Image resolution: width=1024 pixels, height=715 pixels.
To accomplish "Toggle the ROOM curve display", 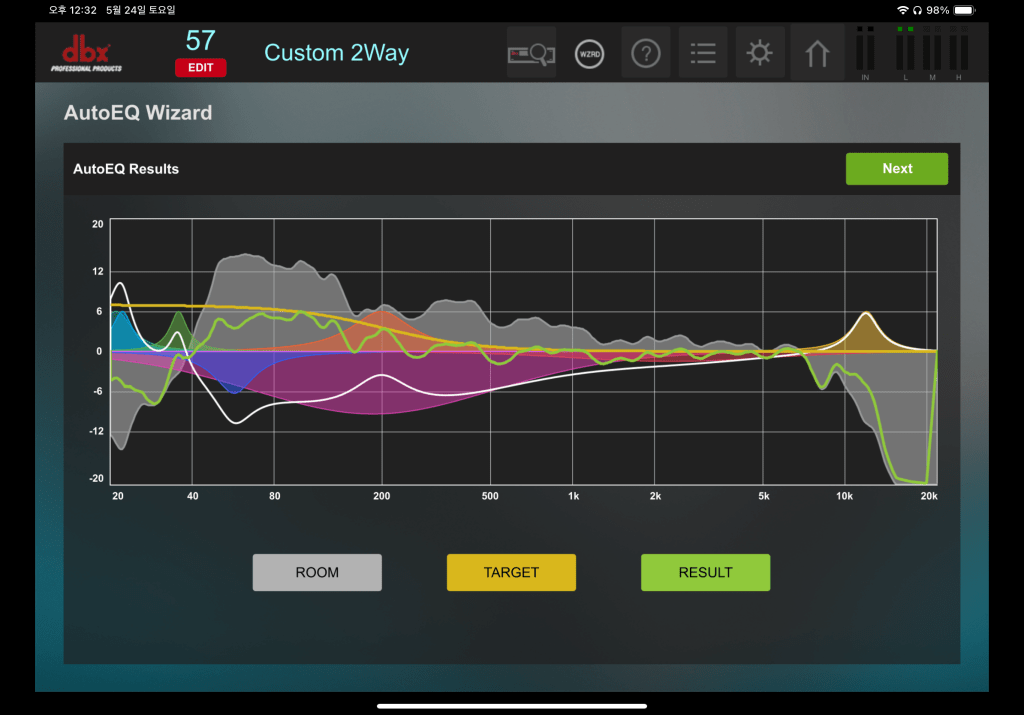I will point(317,572).
